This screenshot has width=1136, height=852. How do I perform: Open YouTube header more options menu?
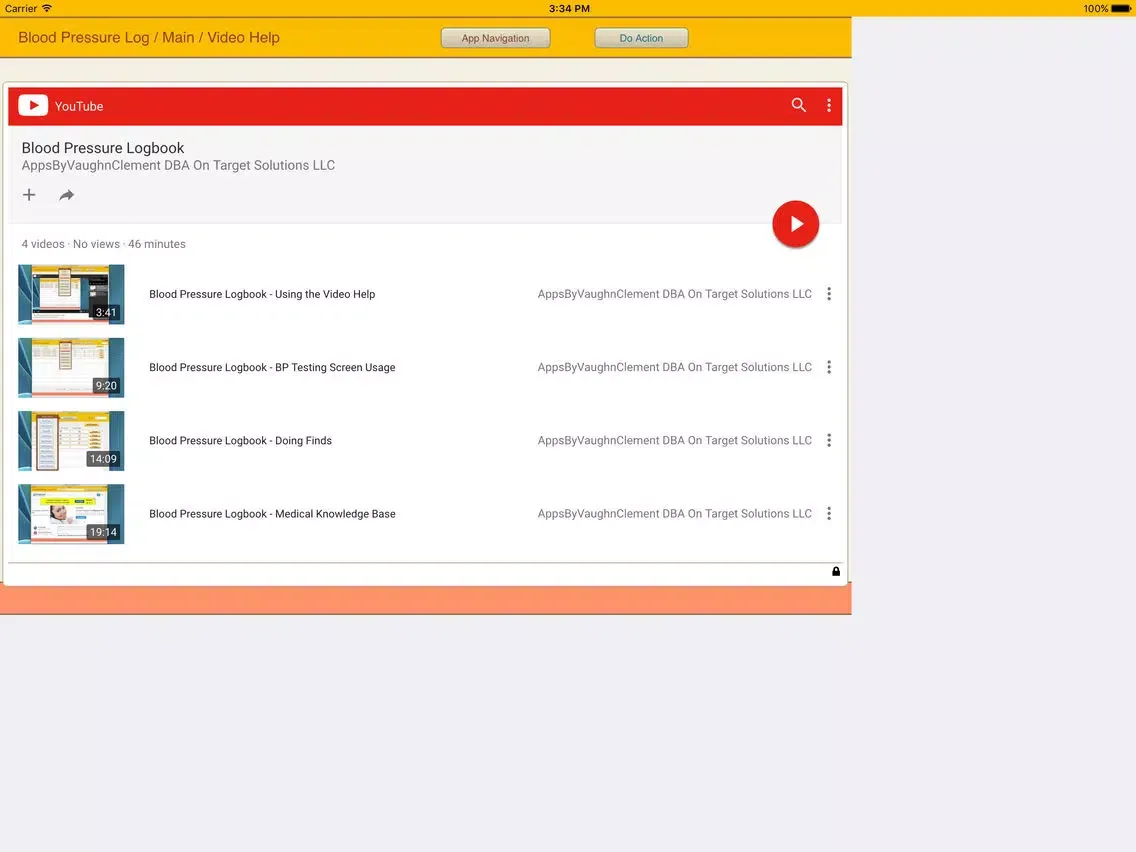[x=829, y=106]
